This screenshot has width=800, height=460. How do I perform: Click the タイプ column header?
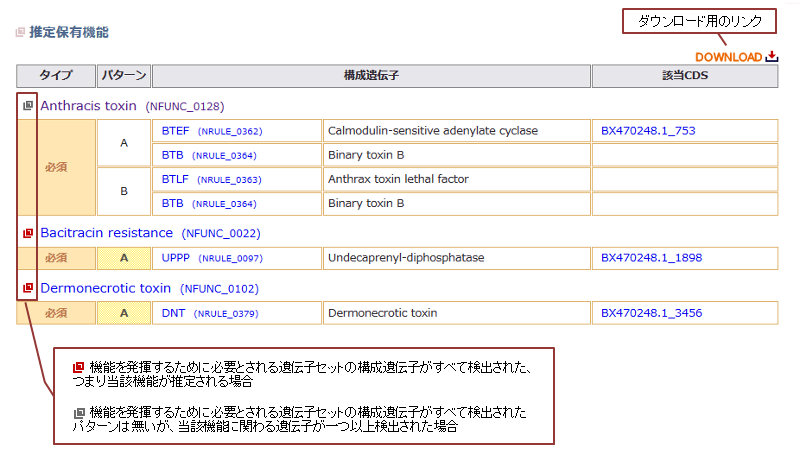(x=55, y=76)
